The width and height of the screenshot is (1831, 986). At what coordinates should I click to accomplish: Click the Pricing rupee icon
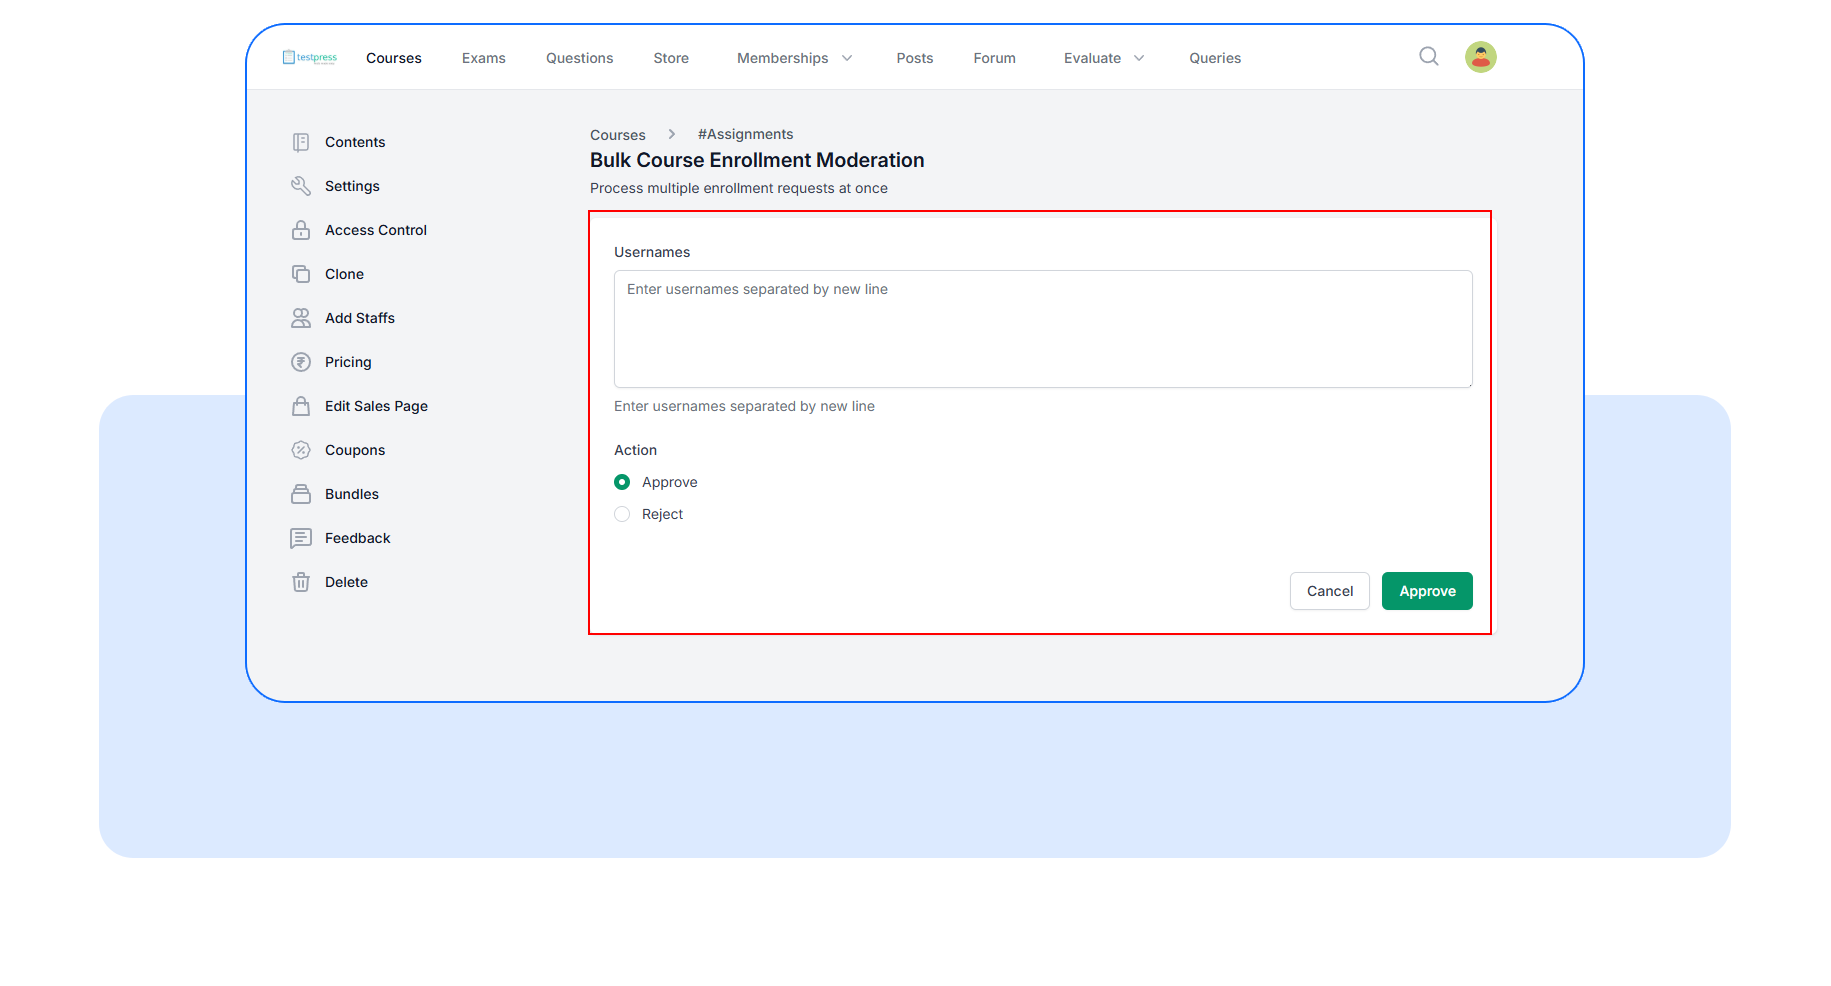point(300,362)
